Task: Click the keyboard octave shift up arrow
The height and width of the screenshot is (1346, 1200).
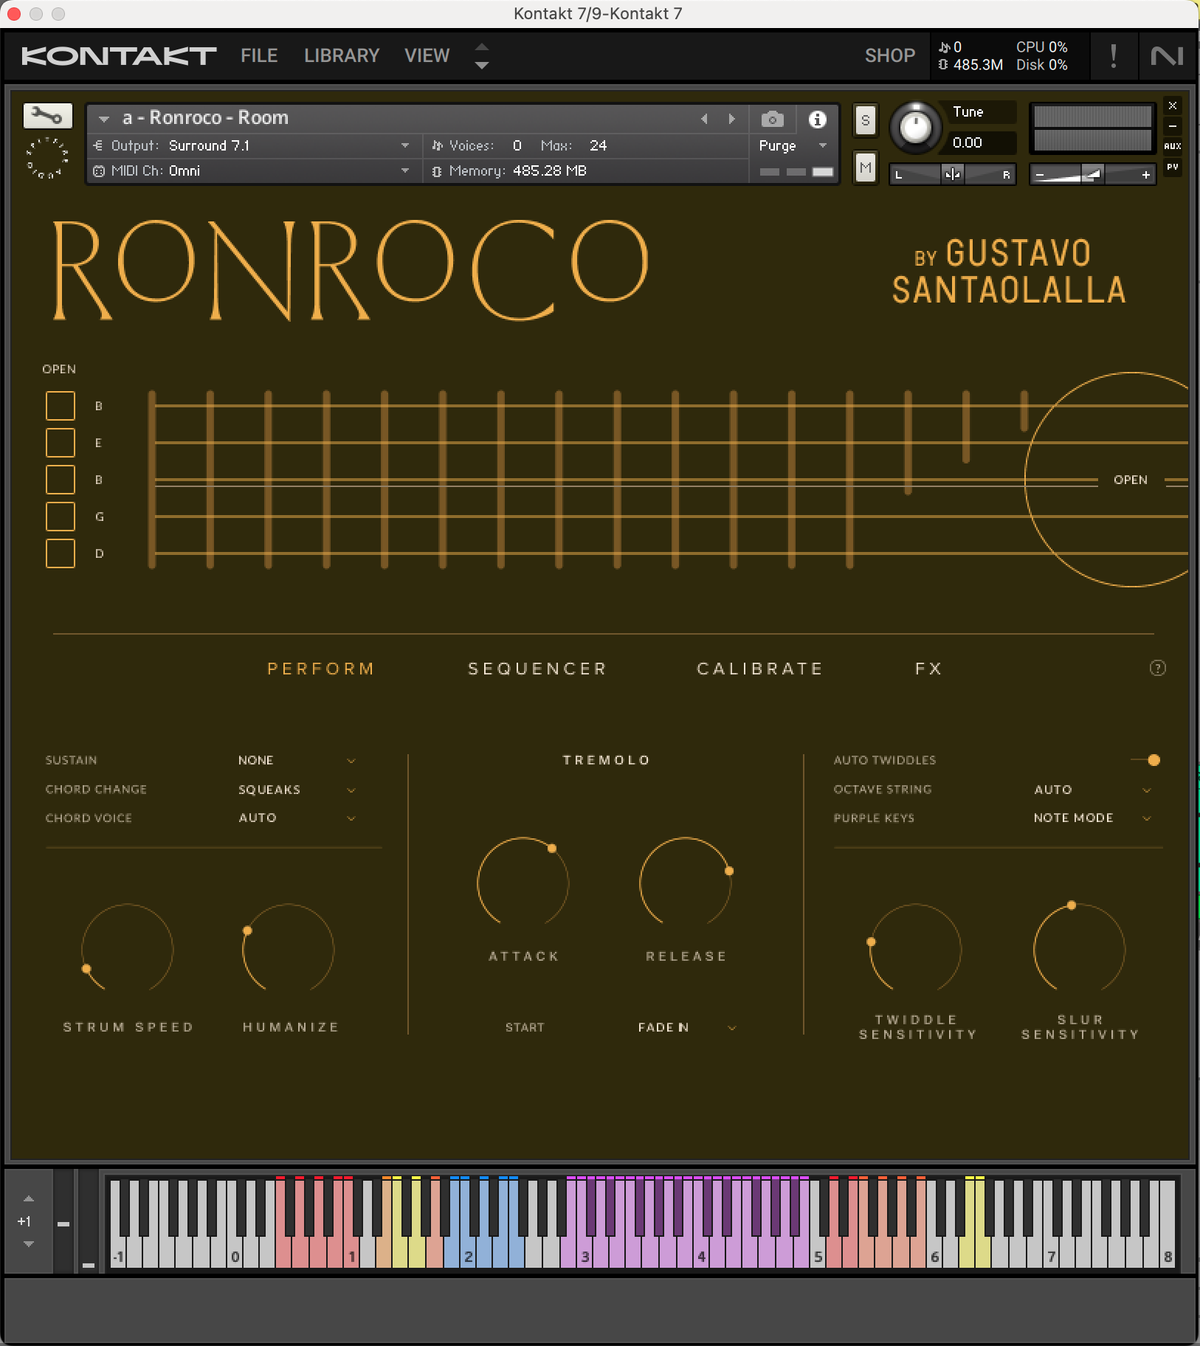Action: point(29,1198)
